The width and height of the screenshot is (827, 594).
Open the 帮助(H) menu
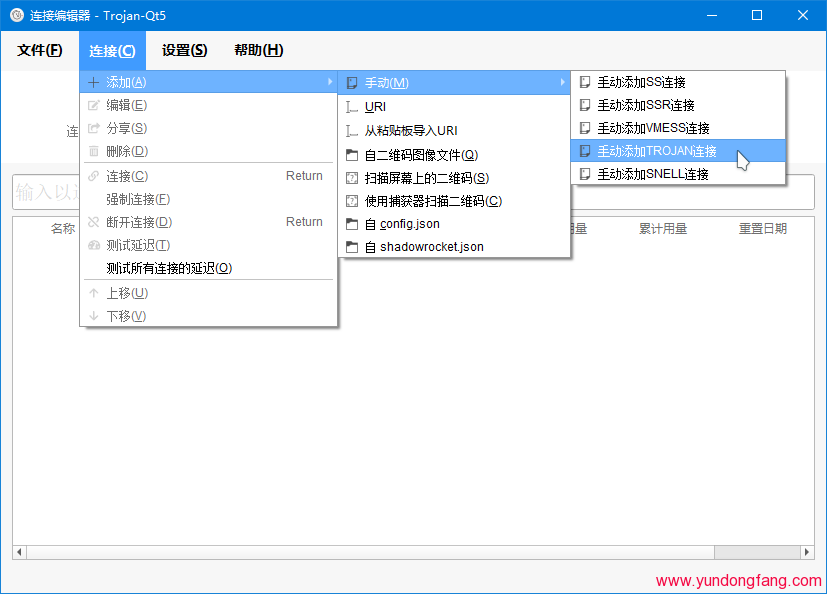[258, 50]
